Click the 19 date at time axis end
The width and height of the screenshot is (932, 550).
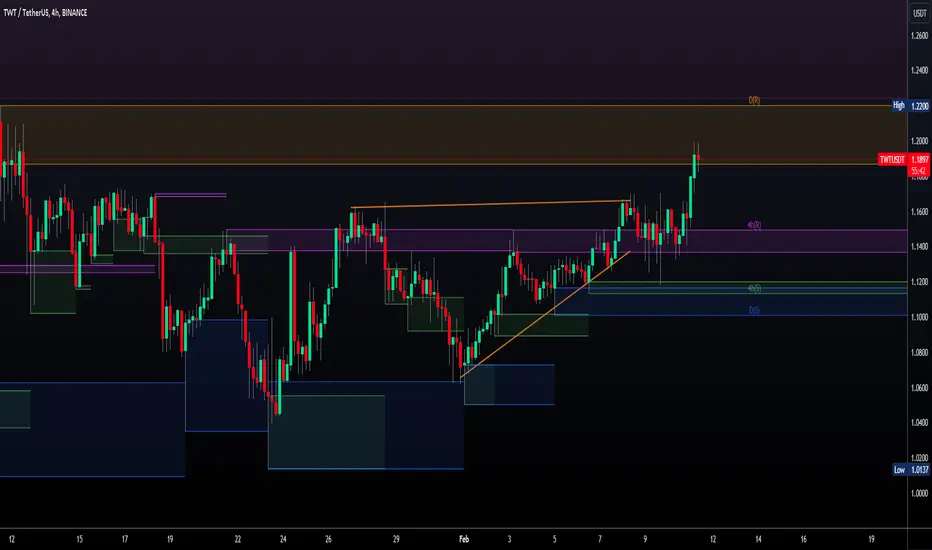871,539
